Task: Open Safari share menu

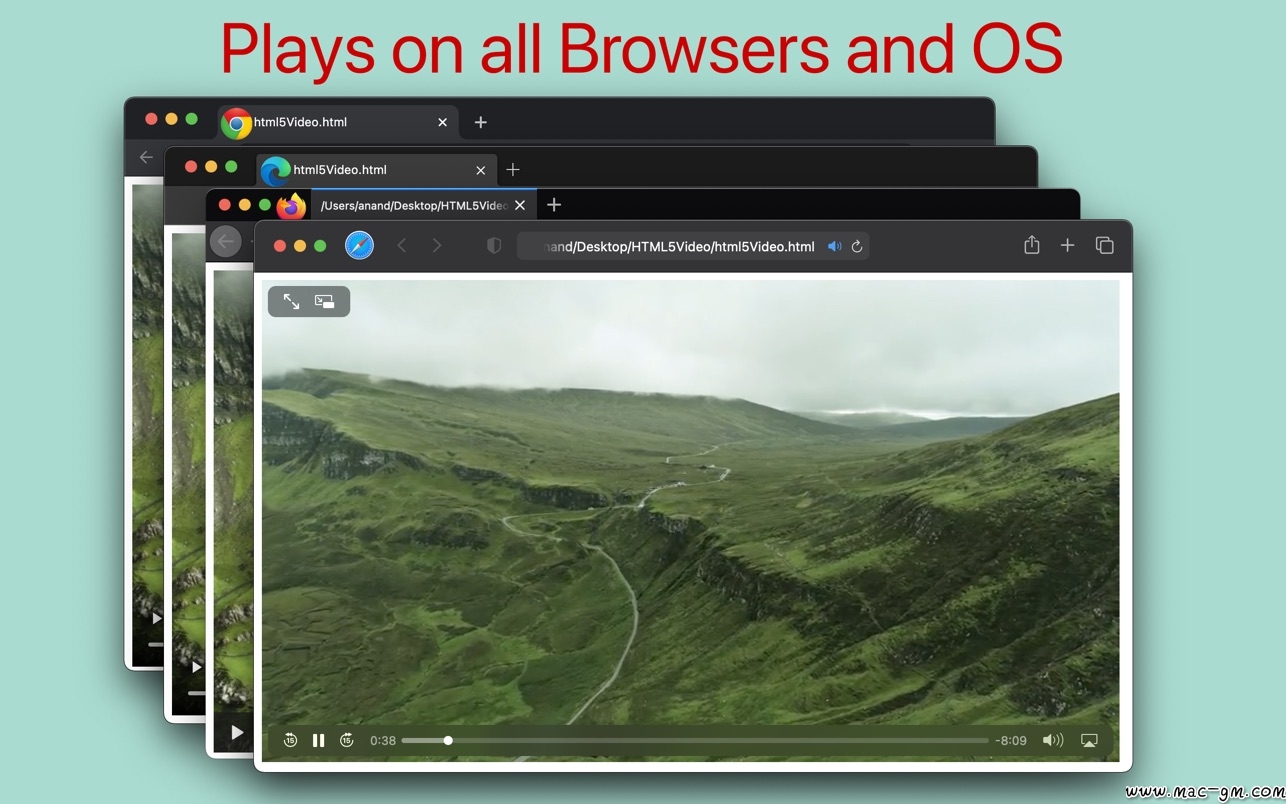Action: pyautogui.click(x=1032, y=245)
